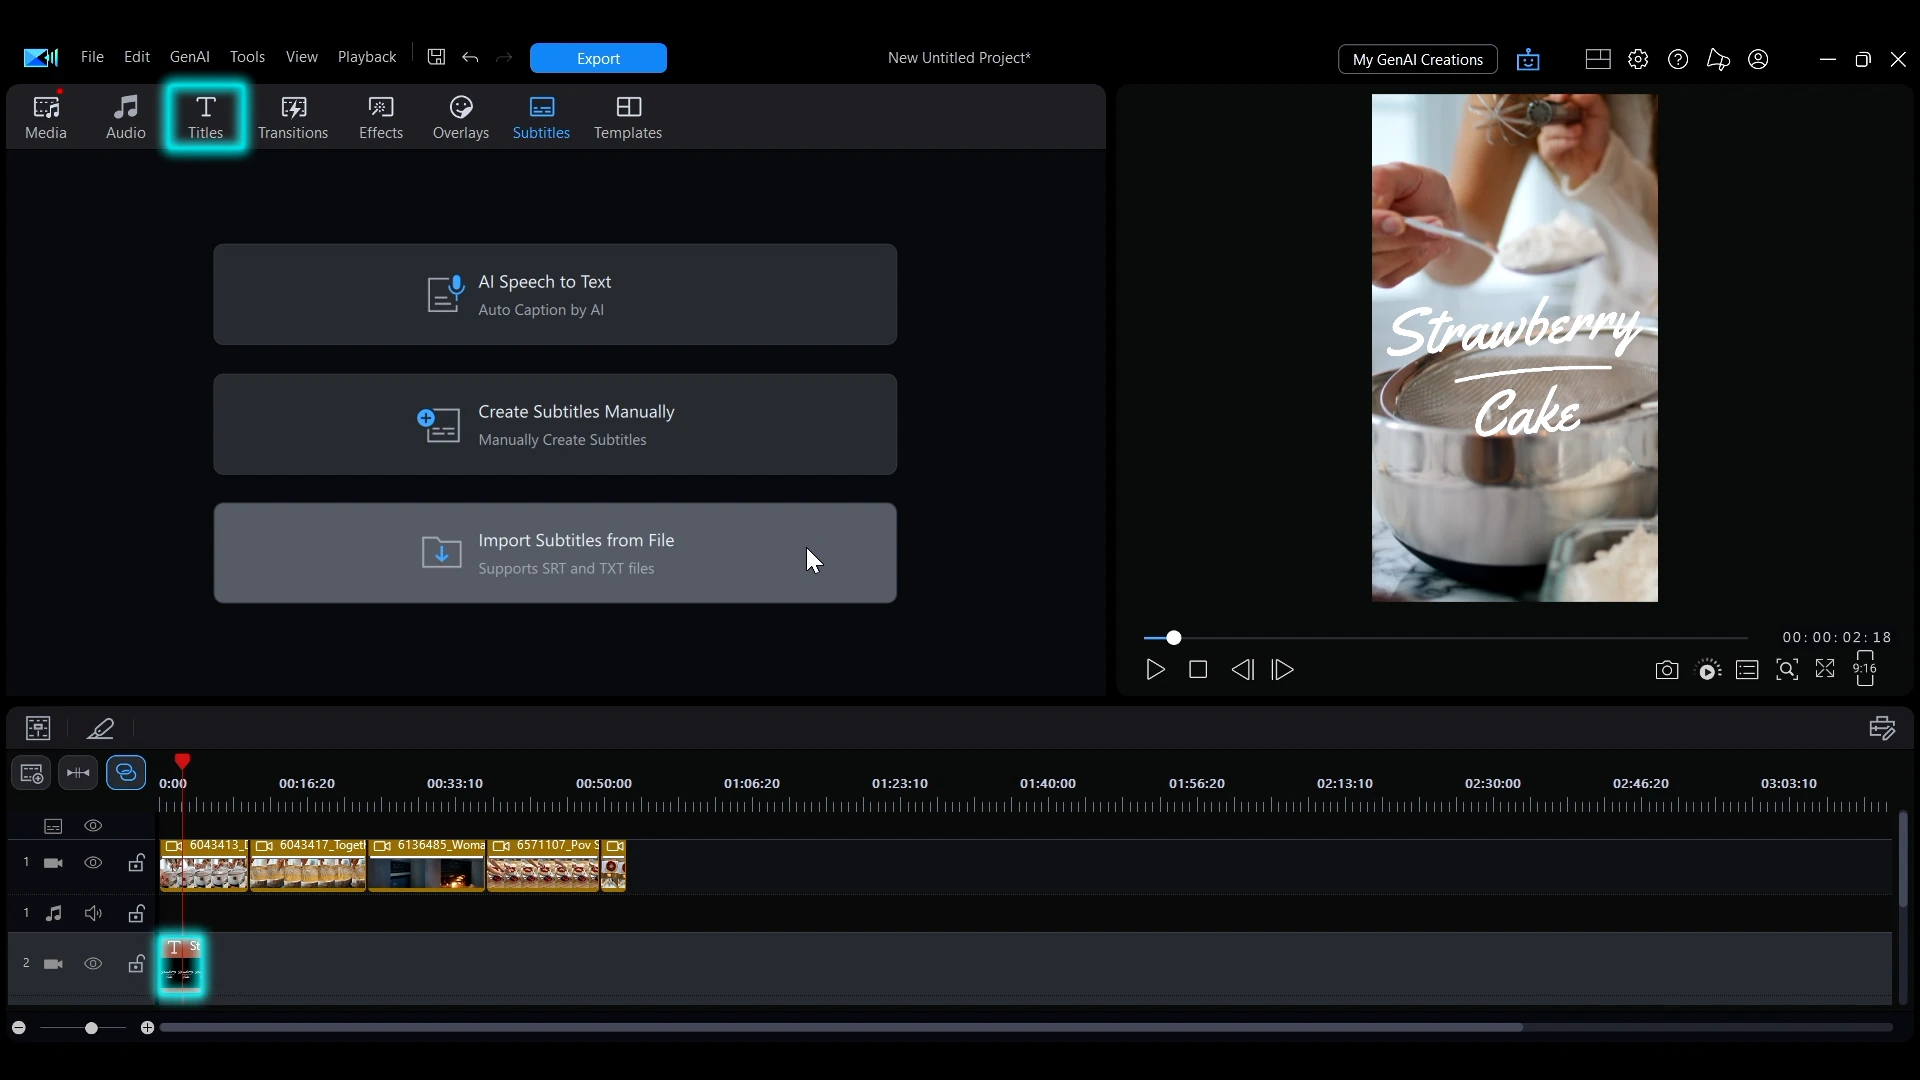Open preview quality settings icon
This screenshot has width=1920, height=1080.
1708,670
